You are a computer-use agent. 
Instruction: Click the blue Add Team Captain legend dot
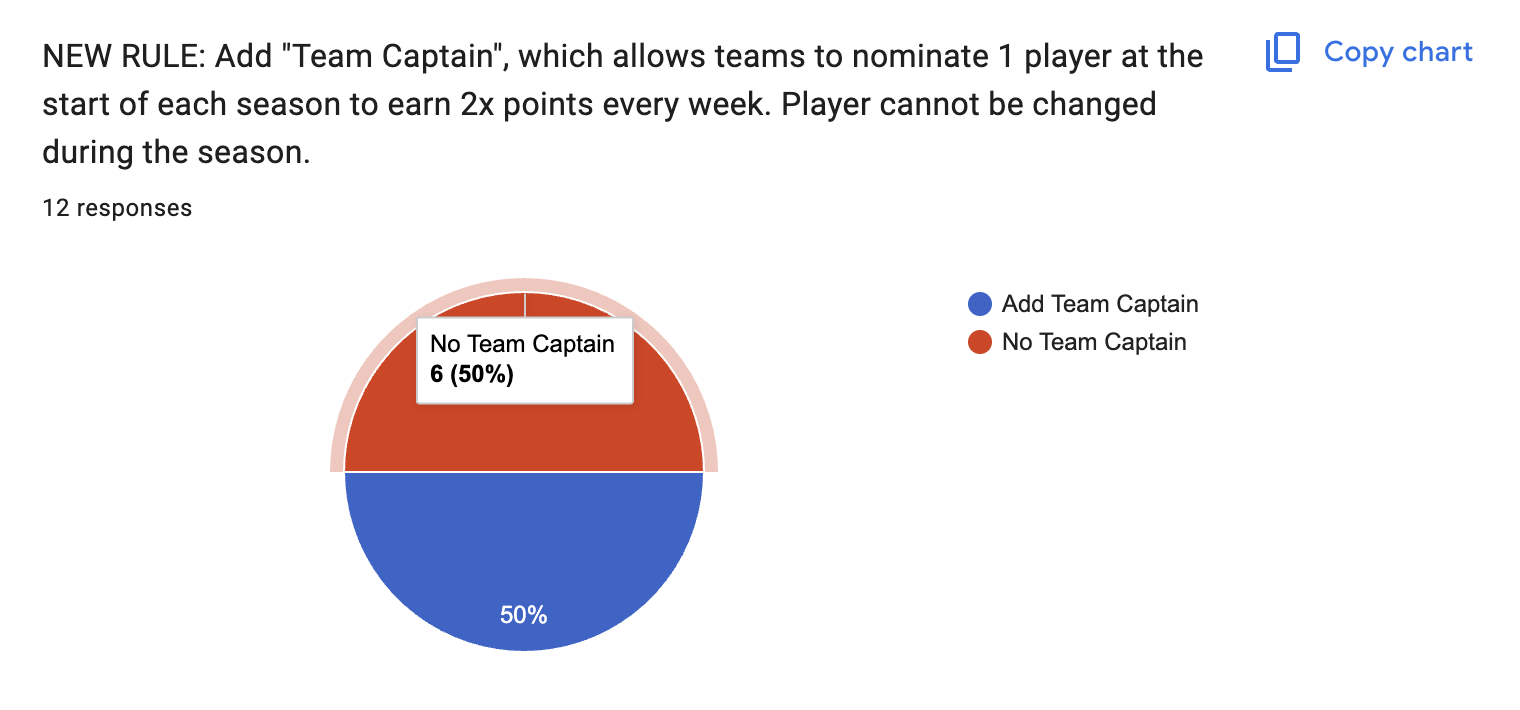click(980, 304)
